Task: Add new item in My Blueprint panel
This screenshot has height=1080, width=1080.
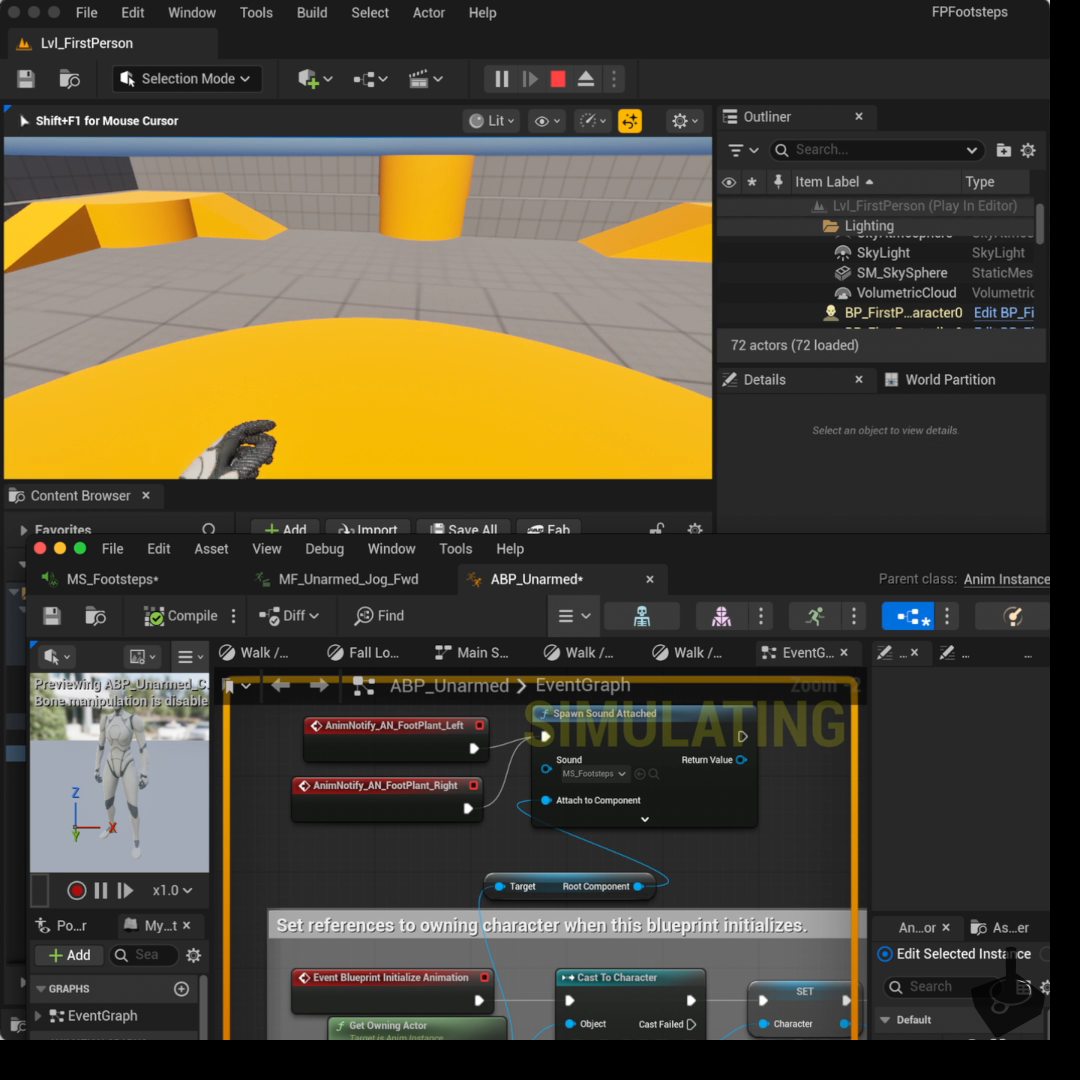Action: [x=70, y=955]
